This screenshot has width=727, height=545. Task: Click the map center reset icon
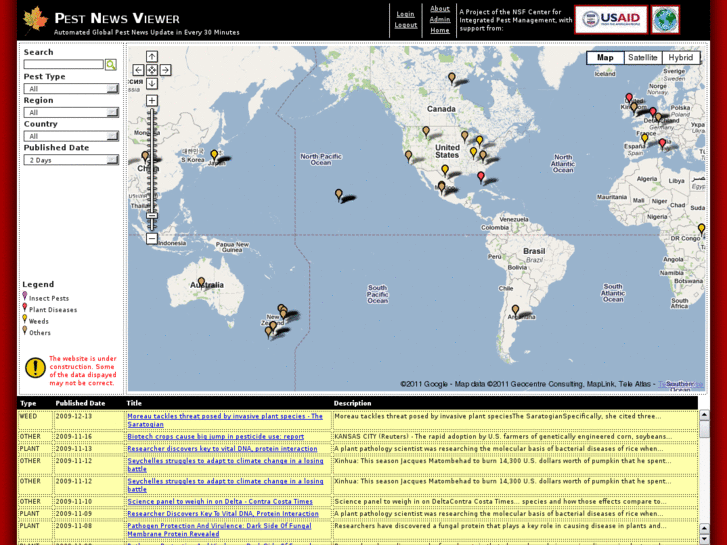[152, 70]
